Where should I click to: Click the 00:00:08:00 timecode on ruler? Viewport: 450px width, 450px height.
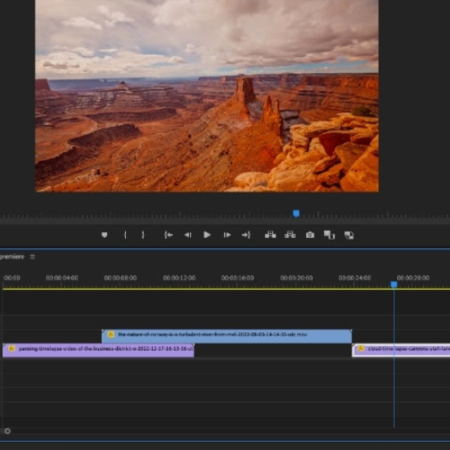click(x=120, y=278)
